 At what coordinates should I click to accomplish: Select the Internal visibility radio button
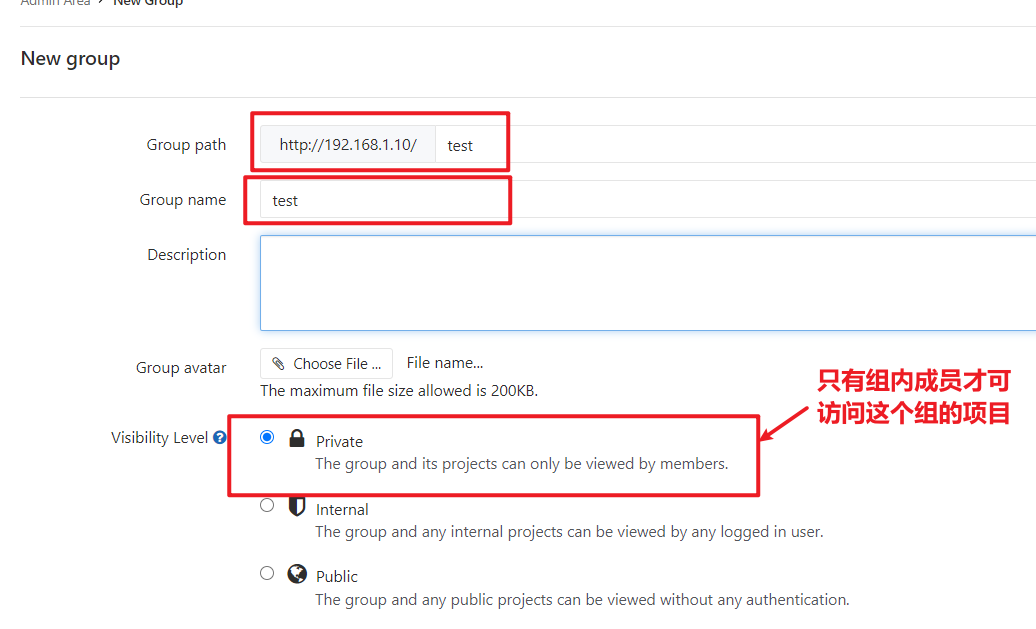click(x=267, y=505)
